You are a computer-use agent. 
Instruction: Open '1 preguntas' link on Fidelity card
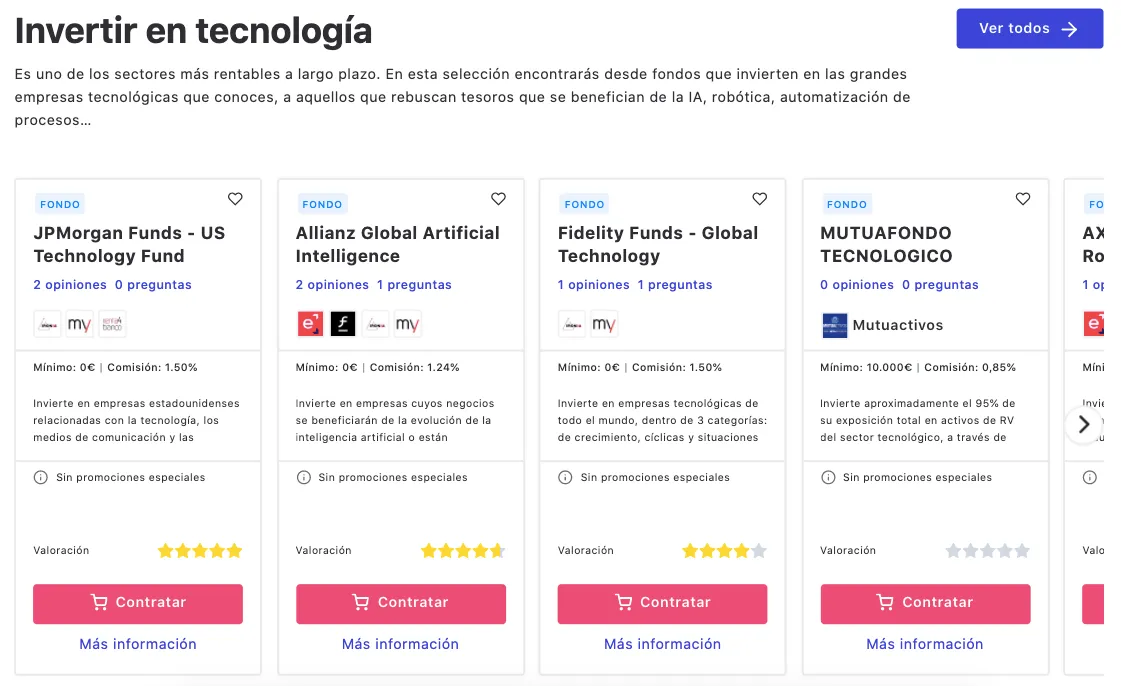pyautogui.click(x=675, y=285)
